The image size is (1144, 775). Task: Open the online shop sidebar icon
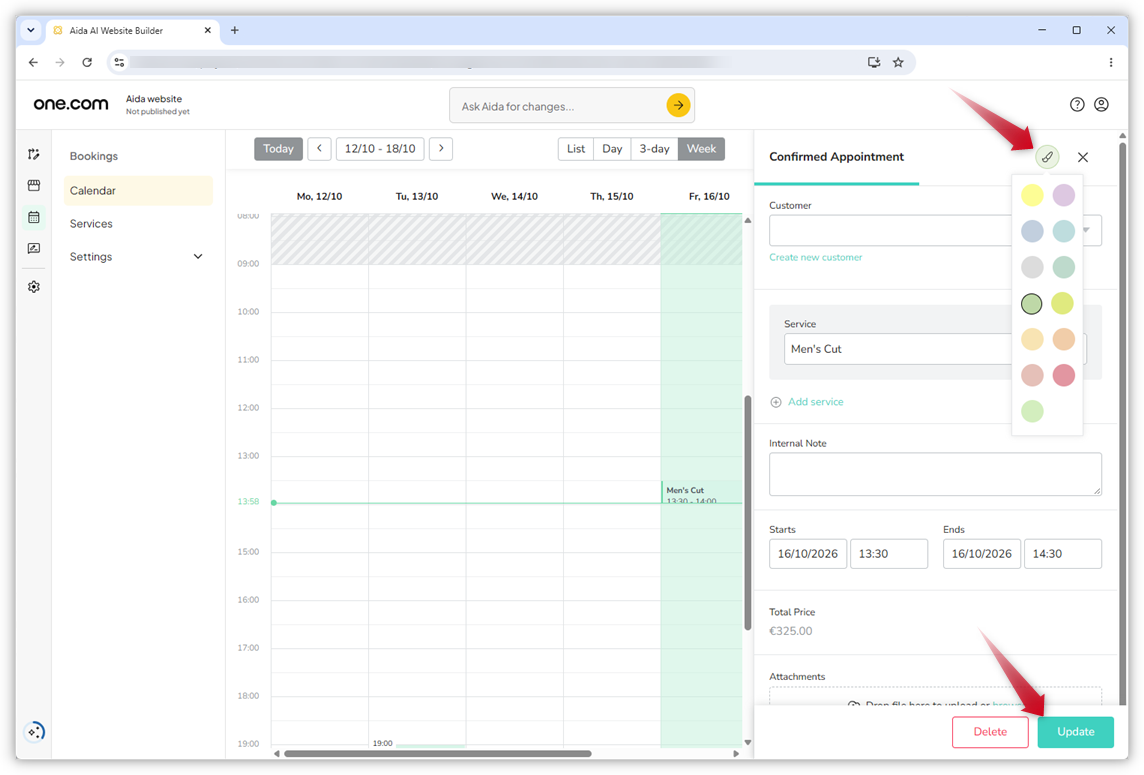pyautogui.click(x=34, y=185)
